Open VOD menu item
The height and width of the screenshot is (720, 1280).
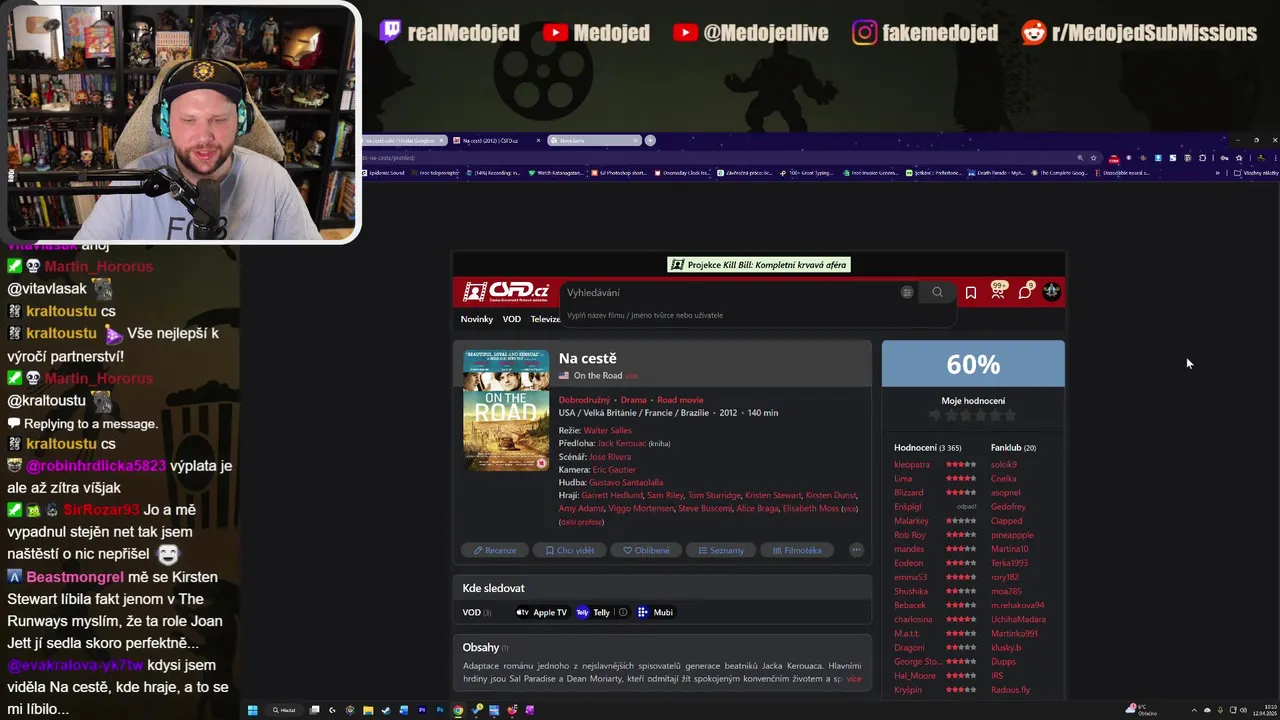[x=512, y=319]
